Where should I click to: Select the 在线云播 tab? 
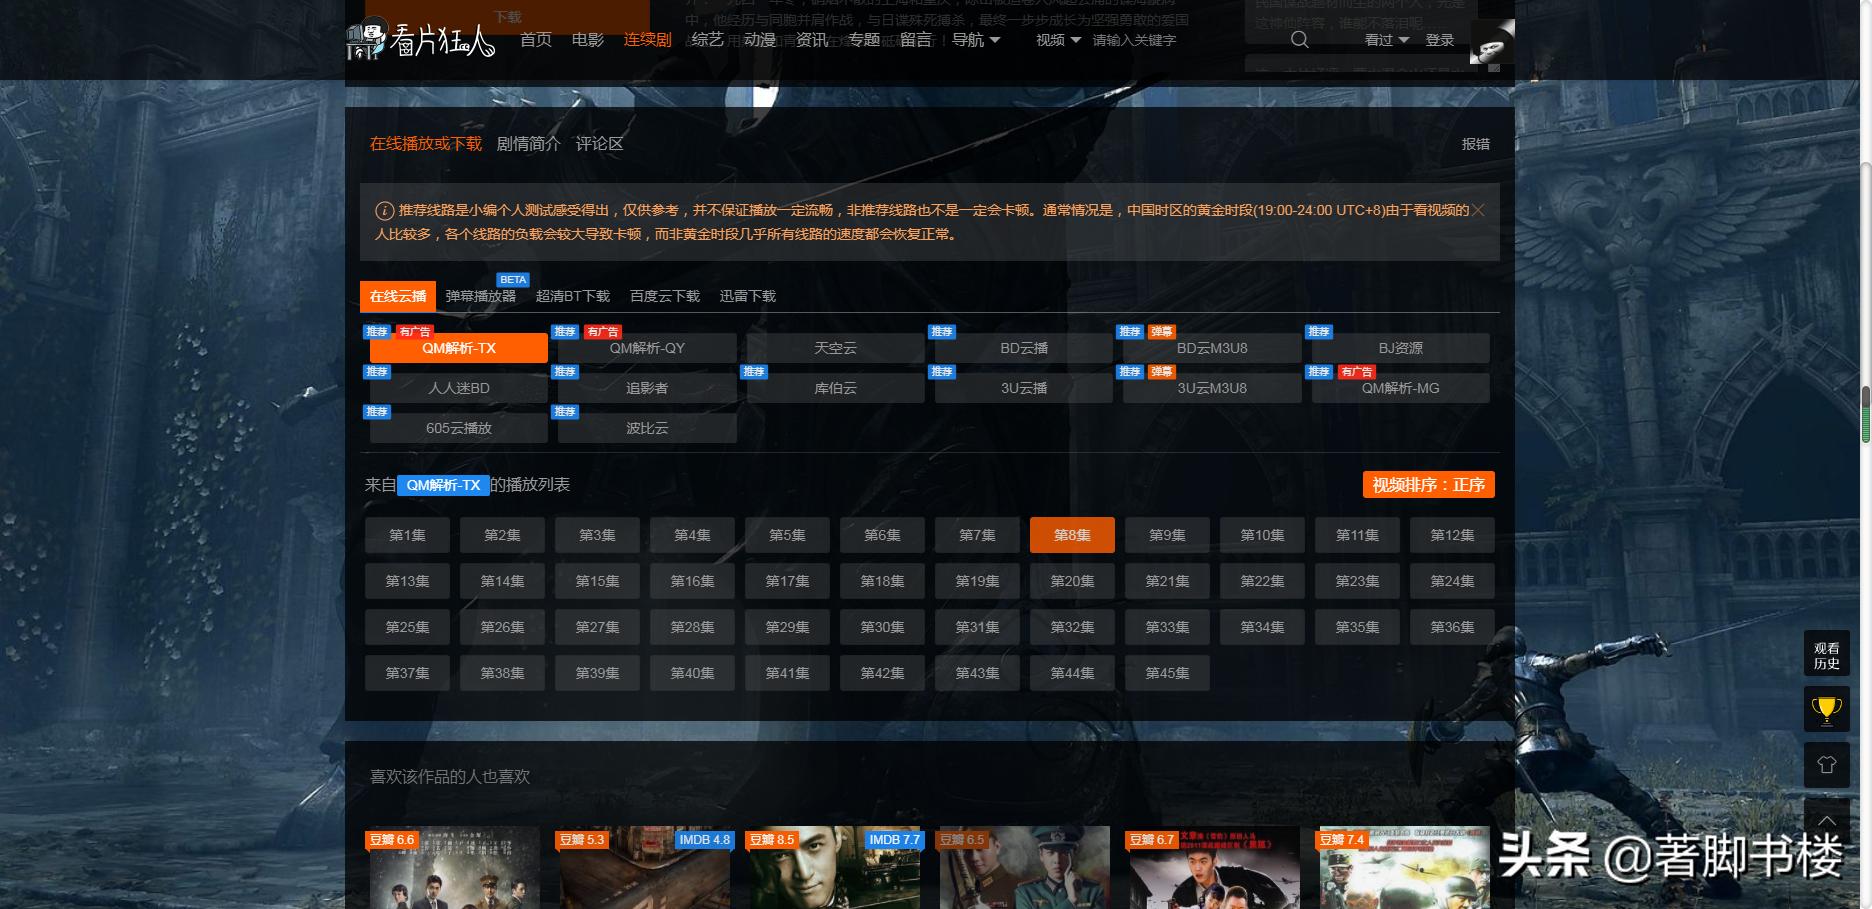tap(398, 296)
